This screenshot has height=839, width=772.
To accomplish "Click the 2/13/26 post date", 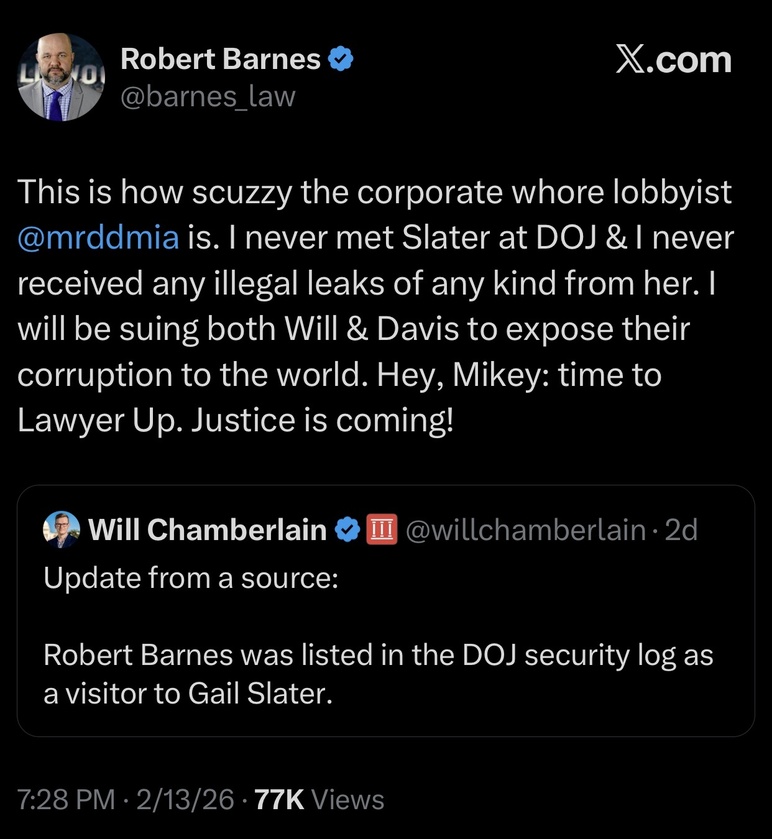I will click(186, 799).
